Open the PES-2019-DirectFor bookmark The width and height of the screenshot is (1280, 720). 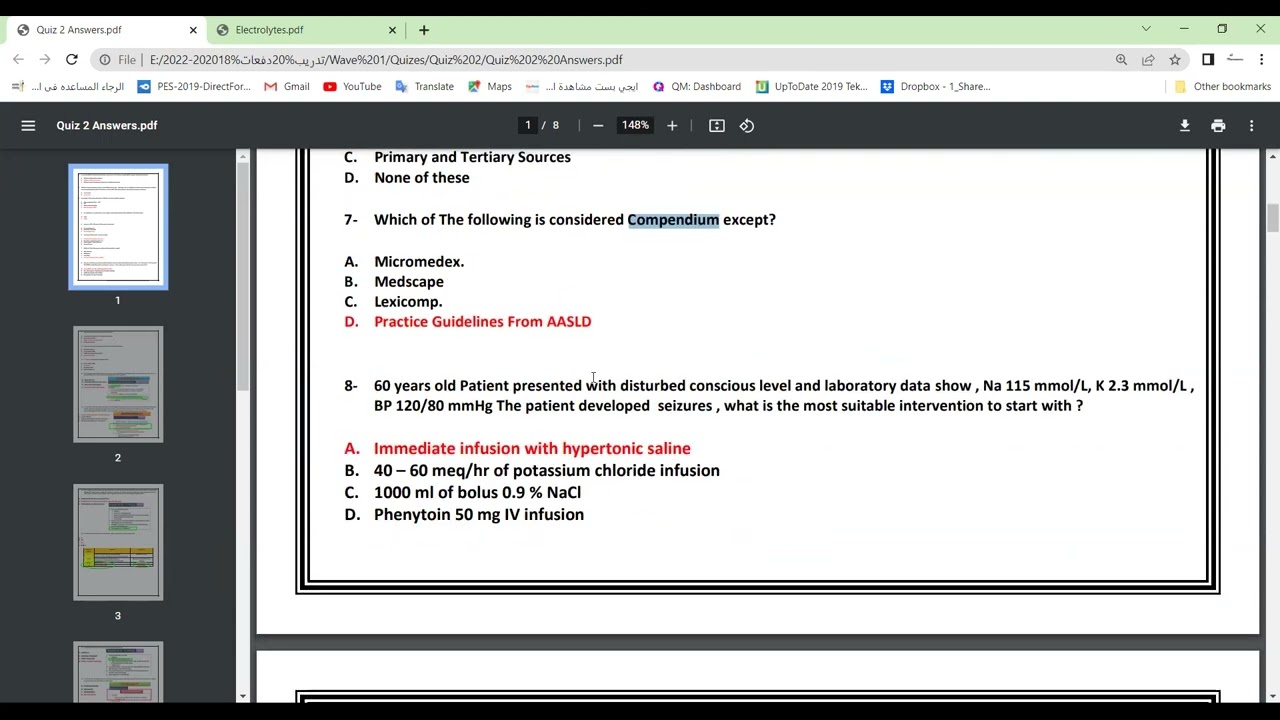194,87
